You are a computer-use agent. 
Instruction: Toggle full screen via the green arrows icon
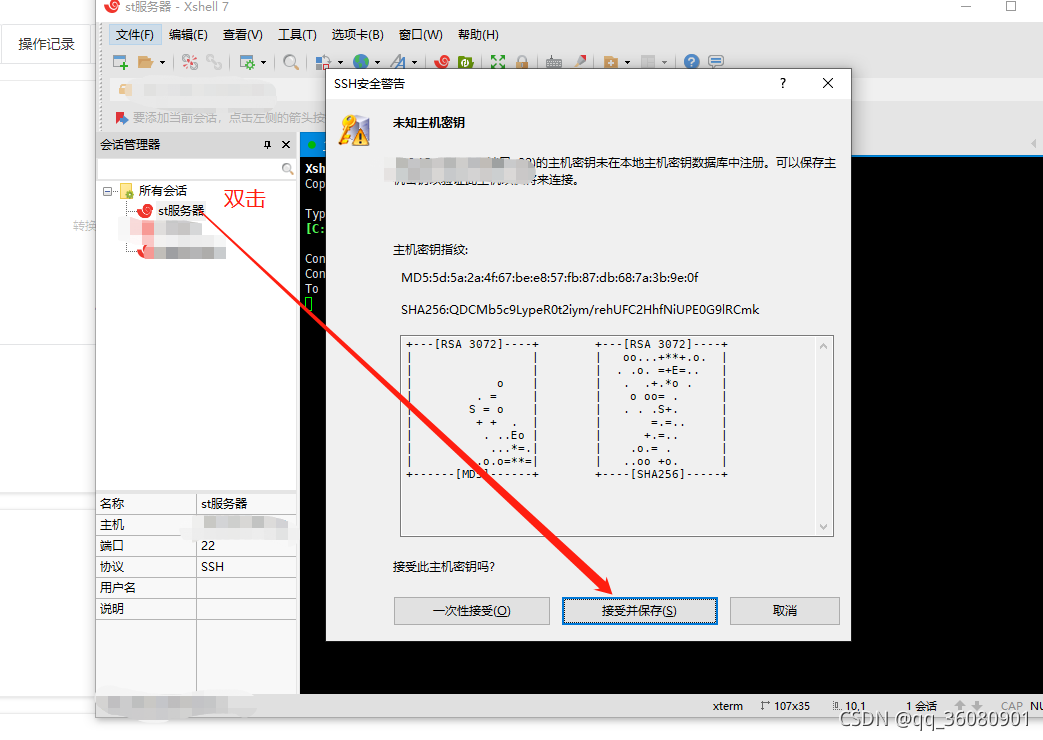point(498,62)
